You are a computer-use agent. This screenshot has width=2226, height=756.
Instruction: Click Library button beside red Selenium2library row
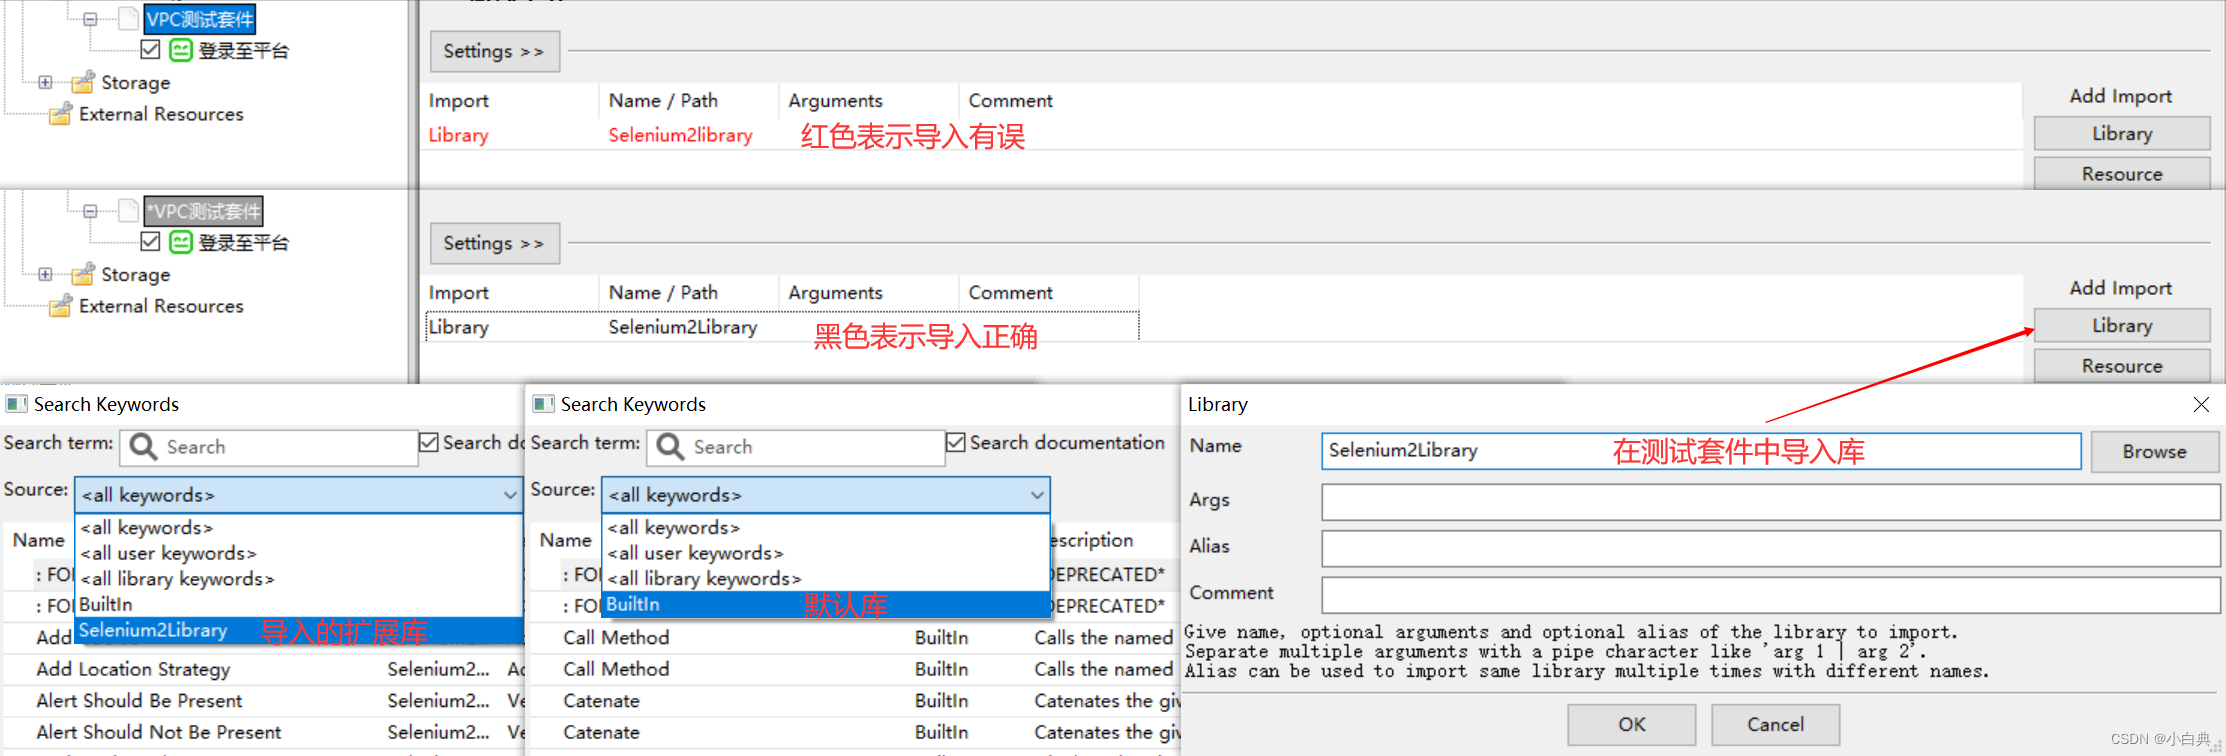2122,134
